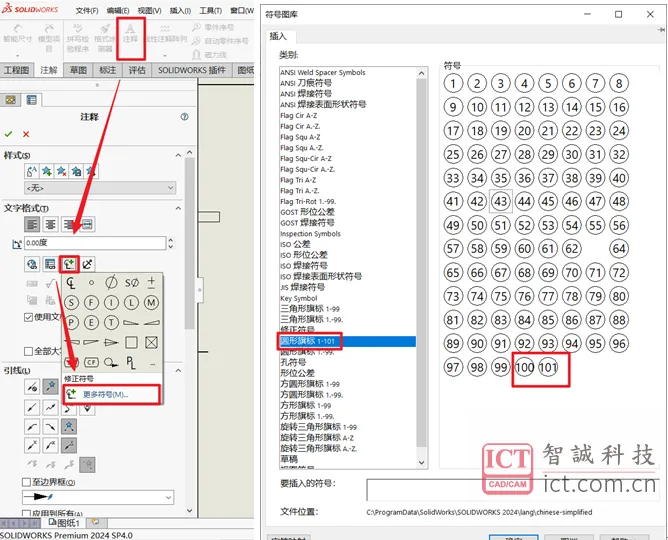Click the Spell Checker (拼写检验程序) tool

(78, 37)
